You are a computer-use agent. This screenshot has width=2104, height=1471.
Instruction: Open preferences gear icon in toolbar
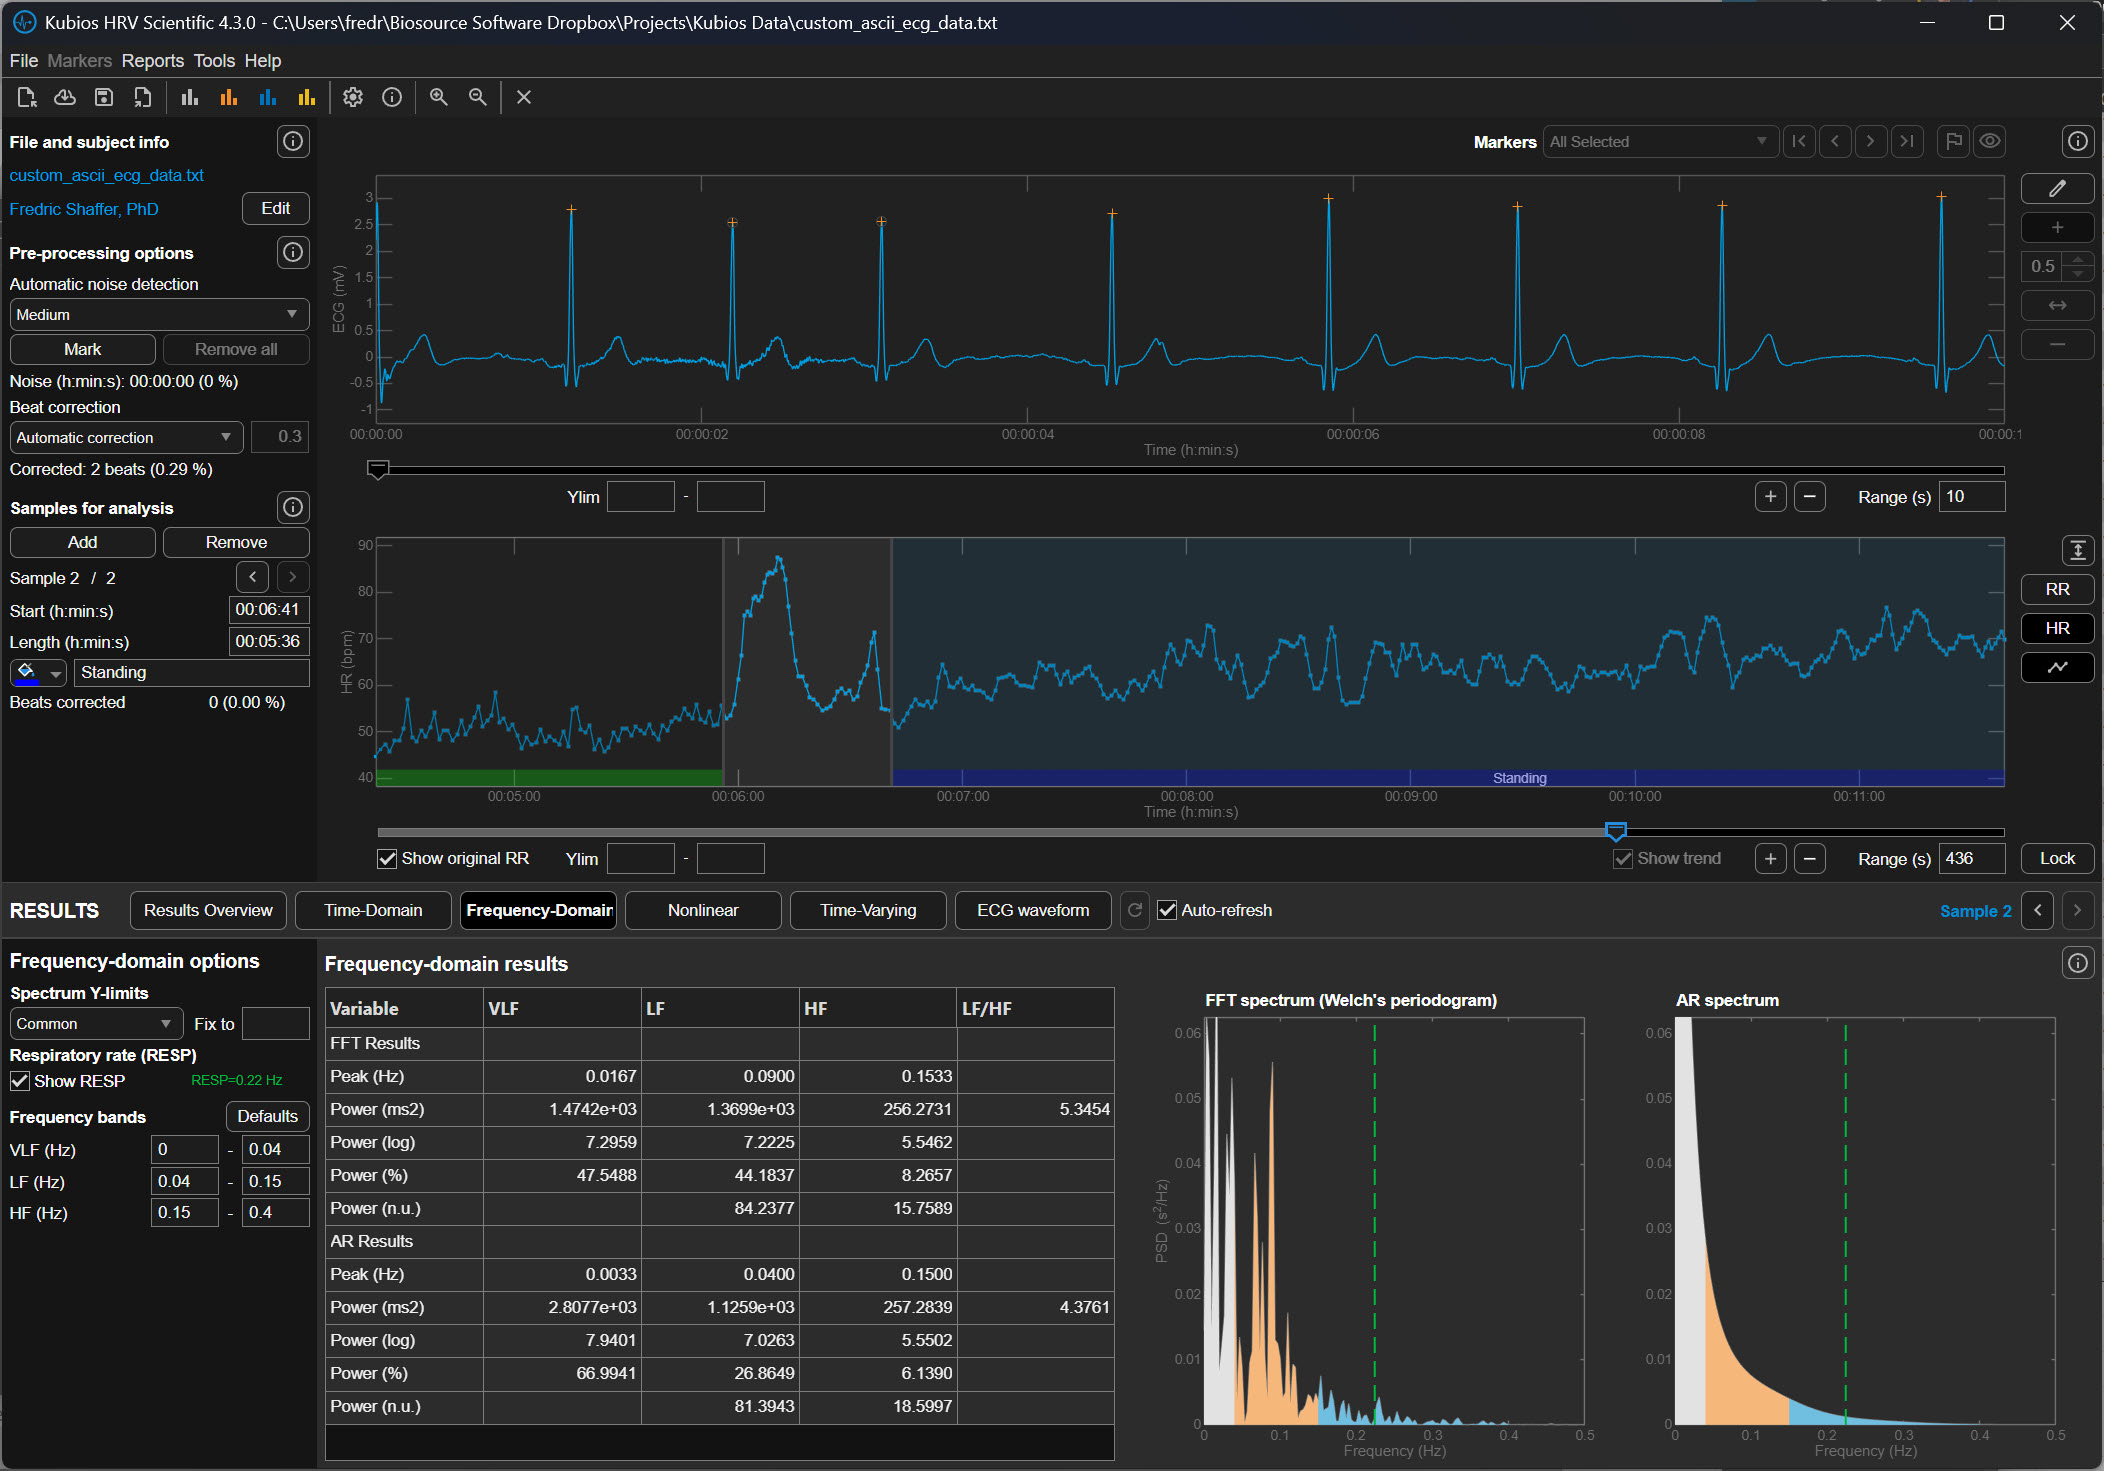pyautogui.click(x=353, y=97)
